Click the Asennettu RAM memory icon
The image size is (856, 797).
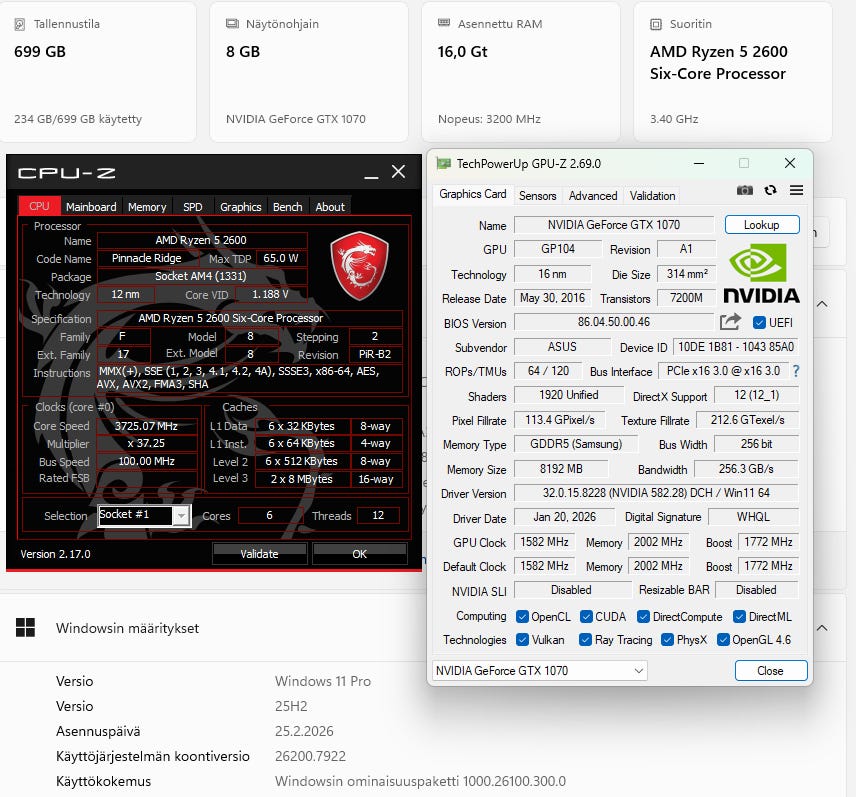(x=444, y=23)
